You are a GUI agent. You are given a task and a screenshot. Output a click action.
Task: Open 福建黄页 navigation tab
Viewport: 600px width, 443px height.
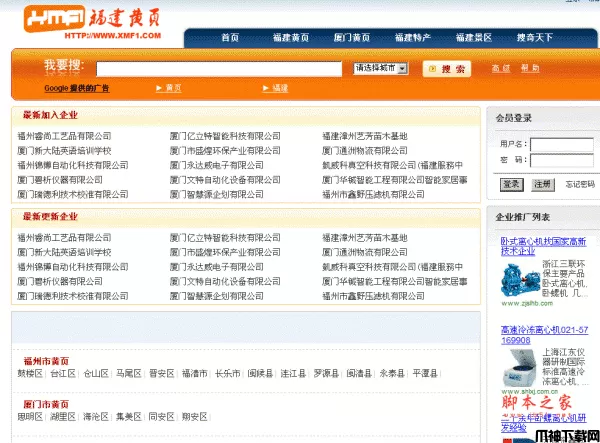pyautogui.click(x=291, y=37)
